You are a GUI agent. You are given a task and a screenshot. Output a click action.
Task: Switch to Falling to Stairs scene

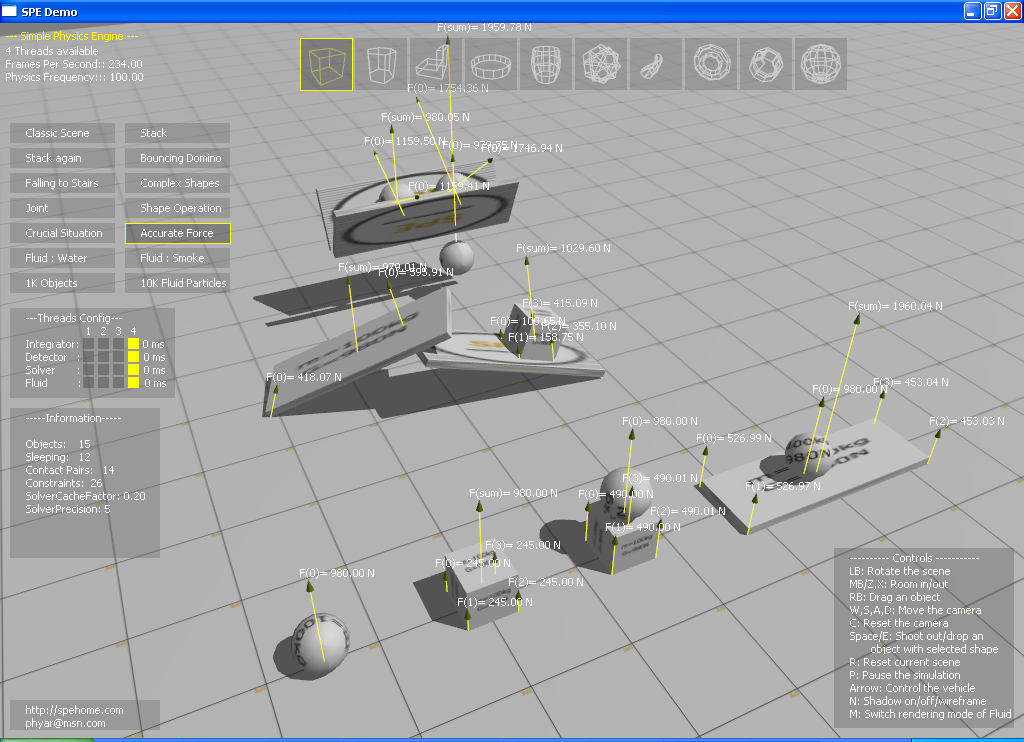tap(62, 183)
